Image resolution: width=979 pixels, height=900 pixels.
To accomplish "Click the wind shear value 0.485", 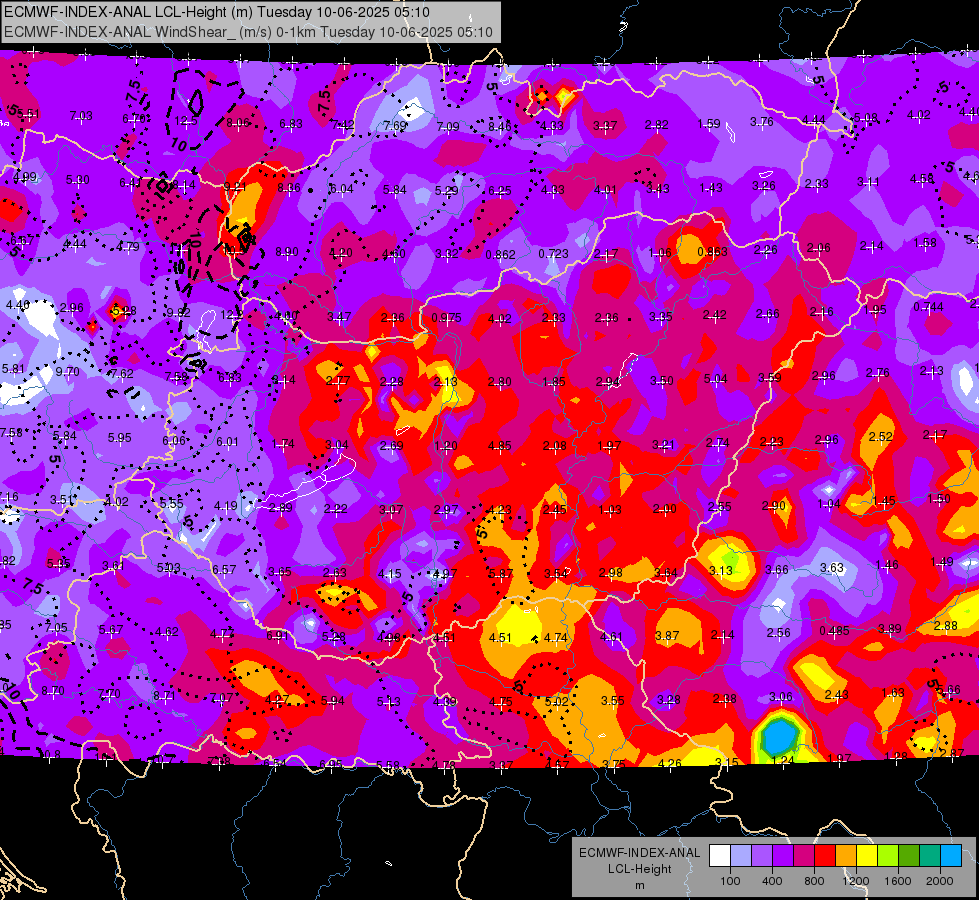I will [x=835, y=631].
